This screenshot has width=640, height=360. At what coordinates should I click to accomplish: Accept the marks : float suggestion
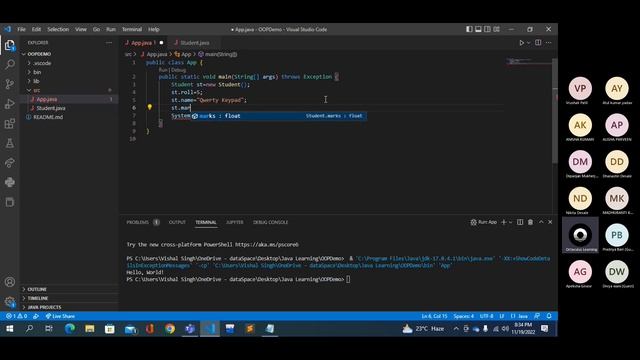[x=278, y=116]
